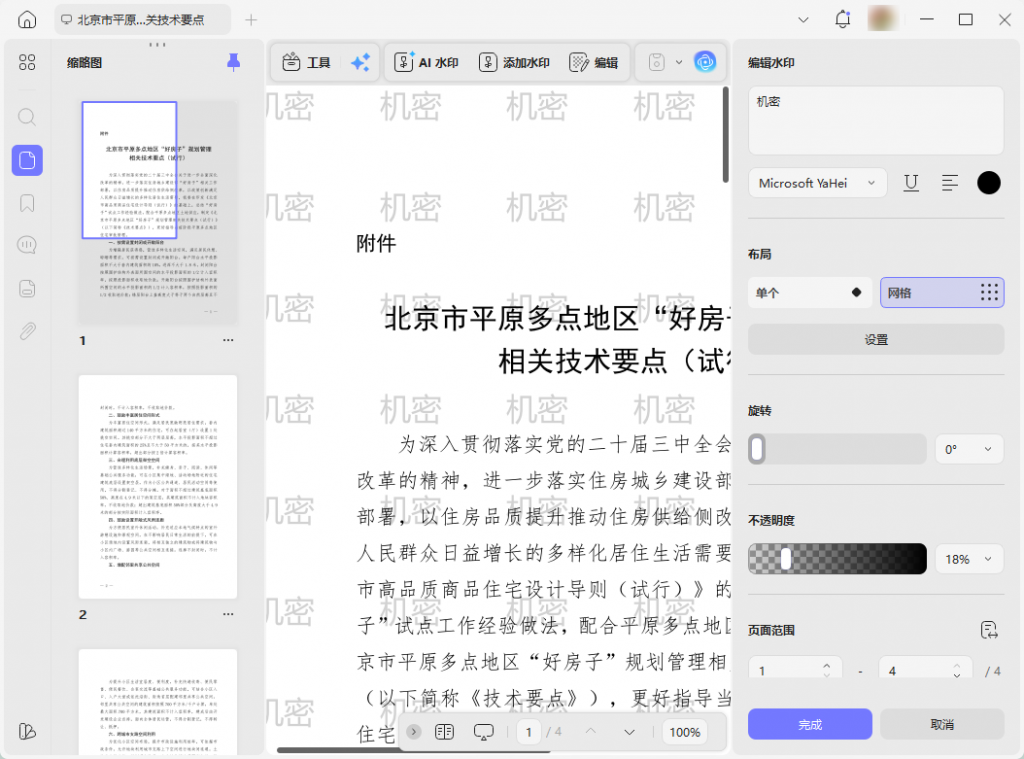Switch to the AI Watermark tab

pos(427,62)
